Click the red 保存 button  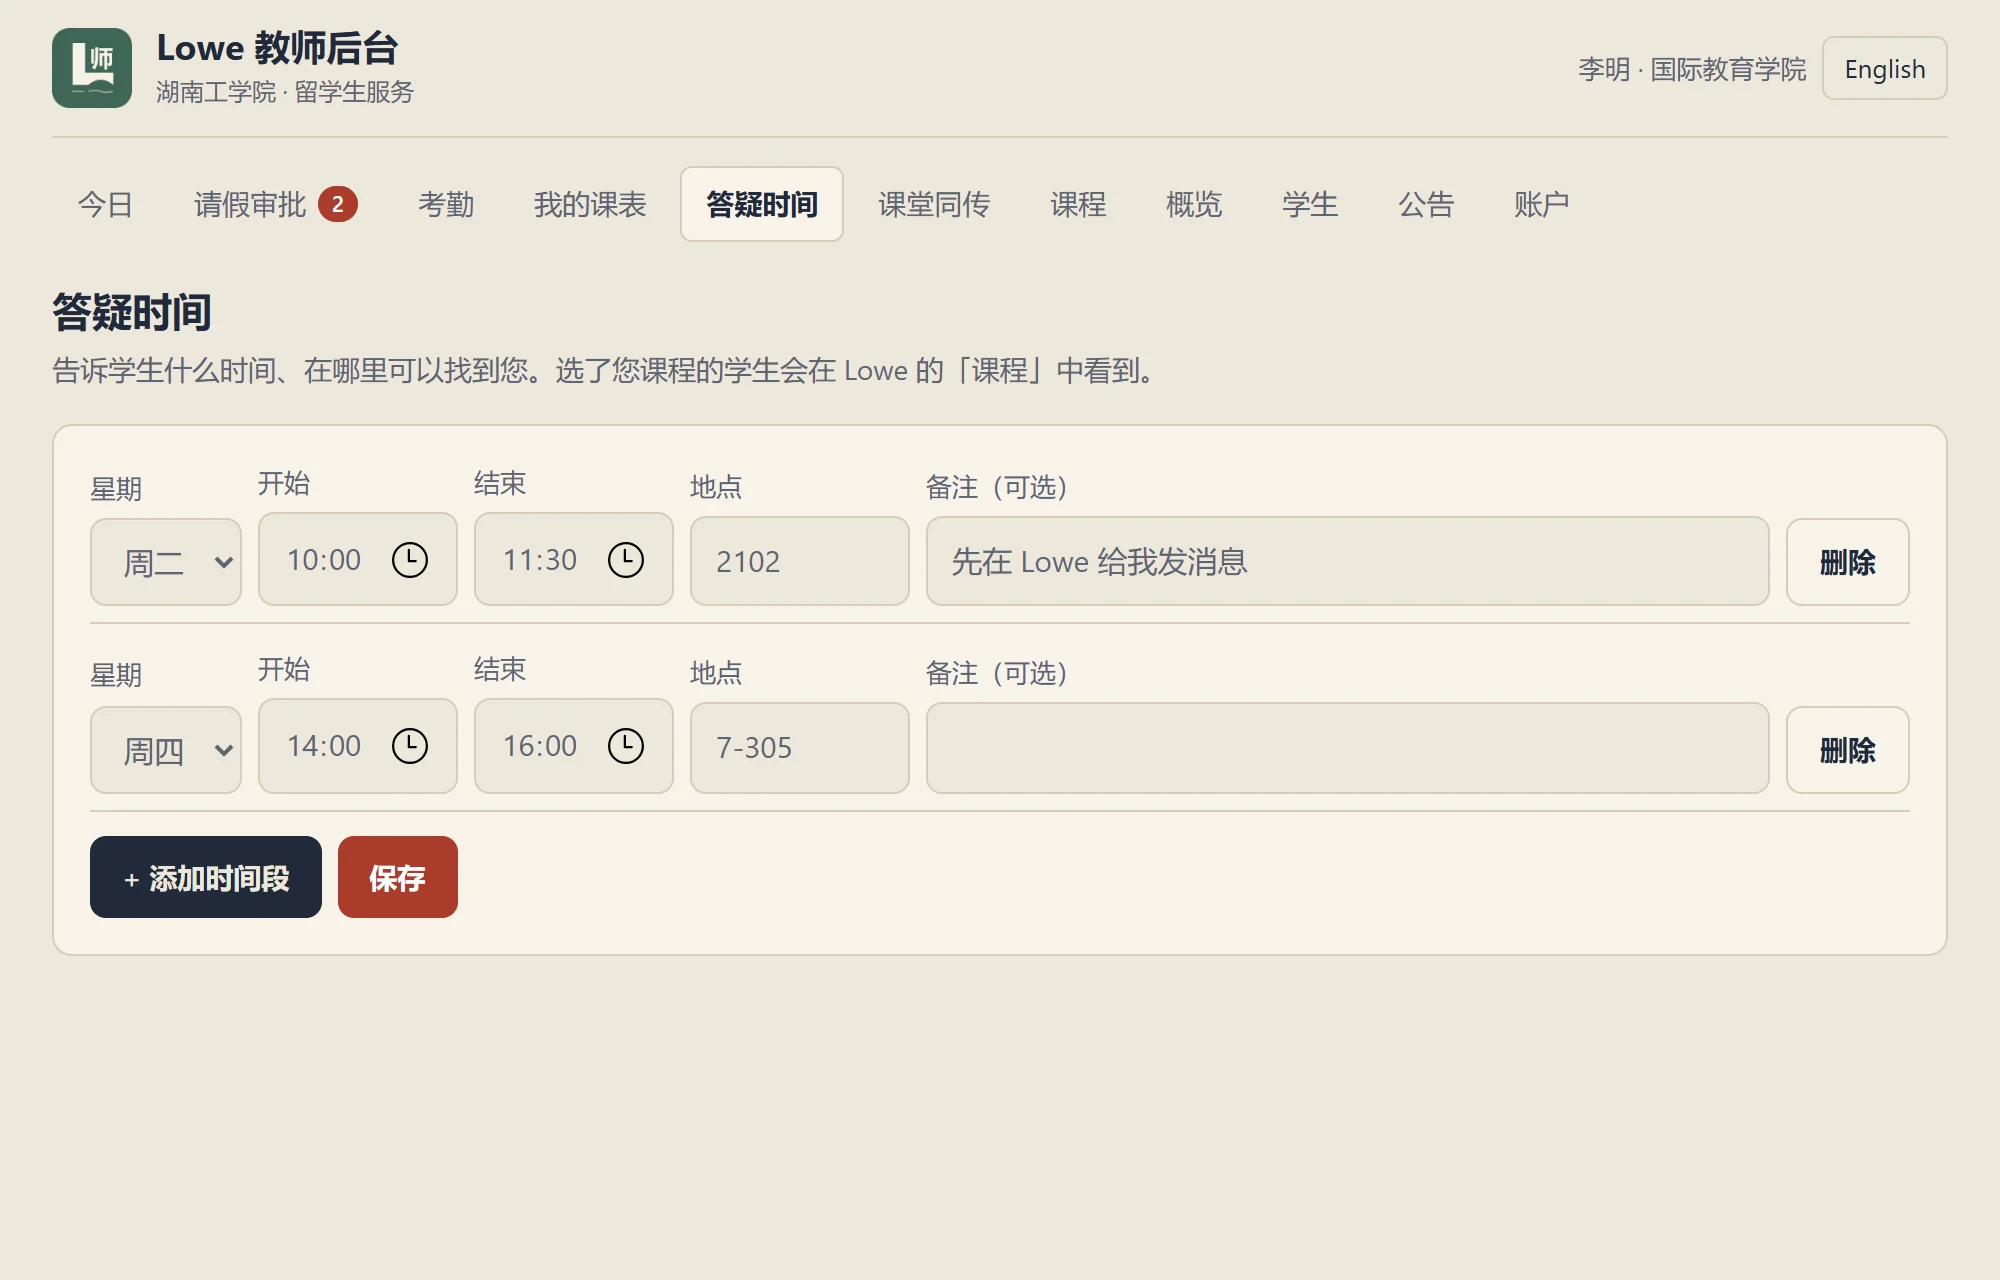(398, 877)
